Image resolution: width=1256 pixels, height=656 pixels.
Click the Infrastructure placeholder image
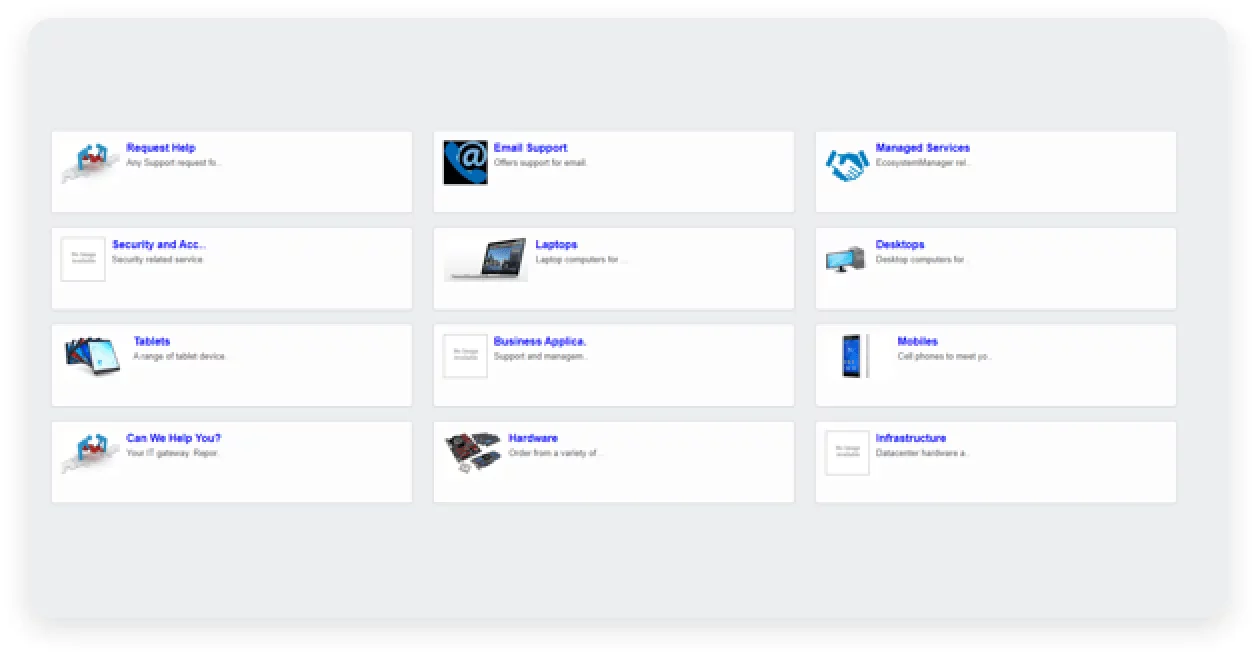tap(847, 453)
